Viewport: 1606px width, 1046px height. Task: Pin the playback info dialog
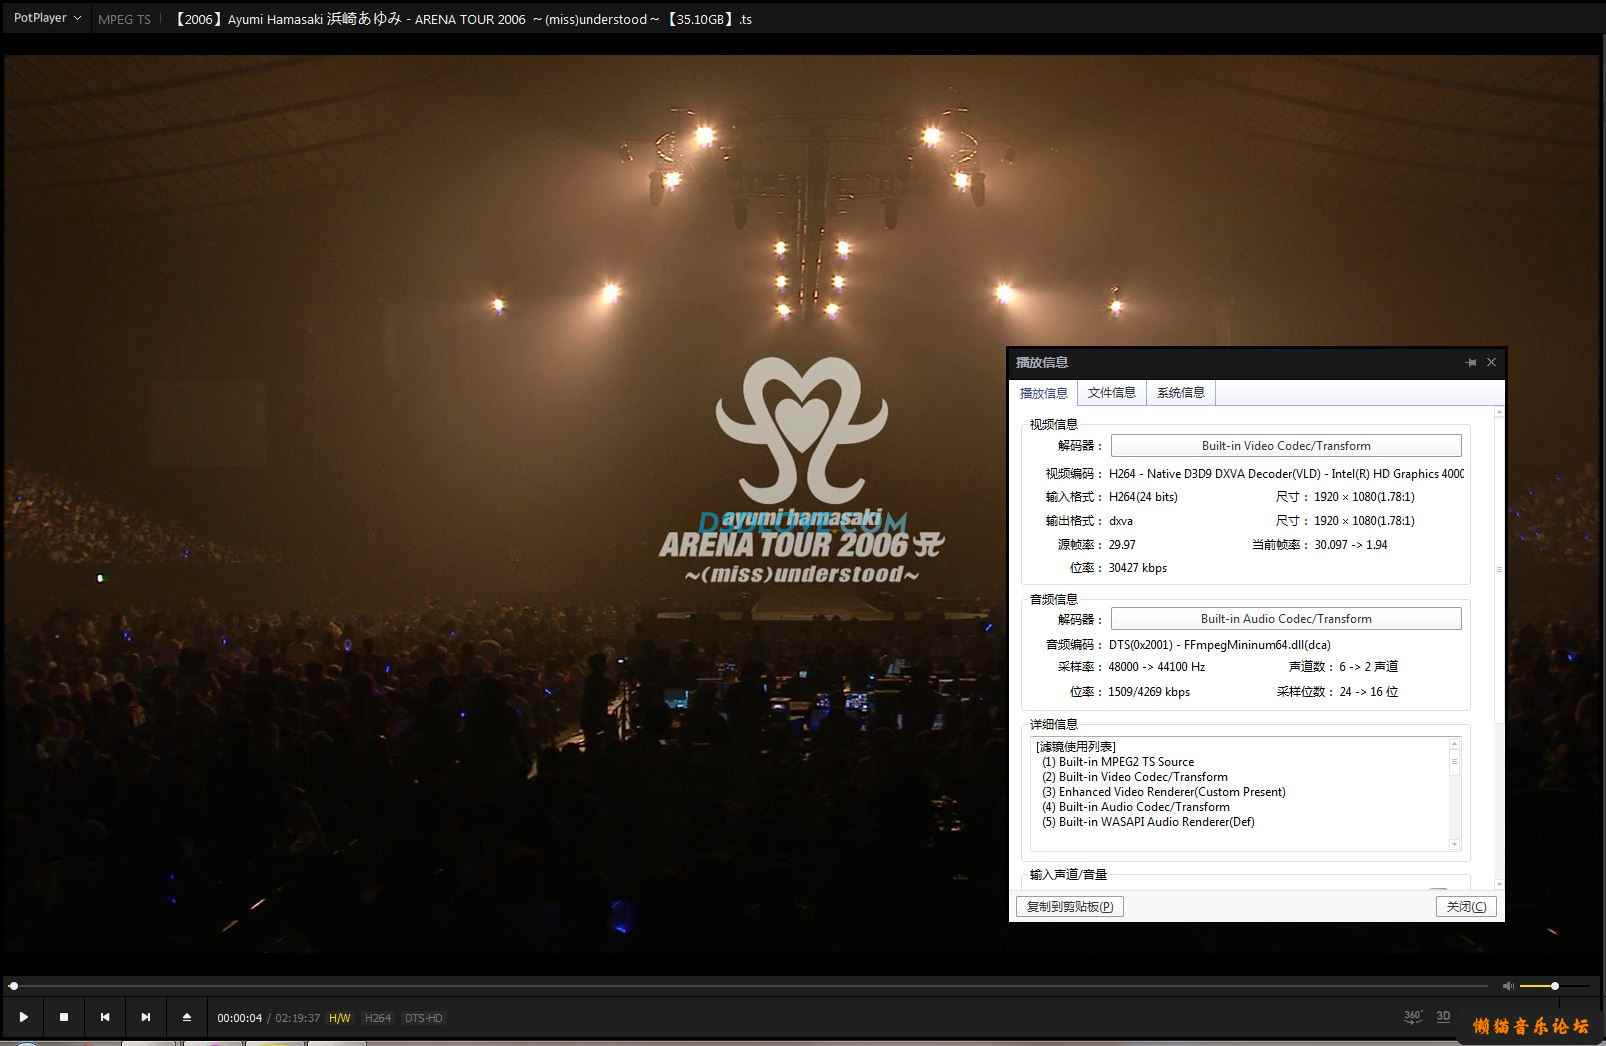click(1470, 362)
